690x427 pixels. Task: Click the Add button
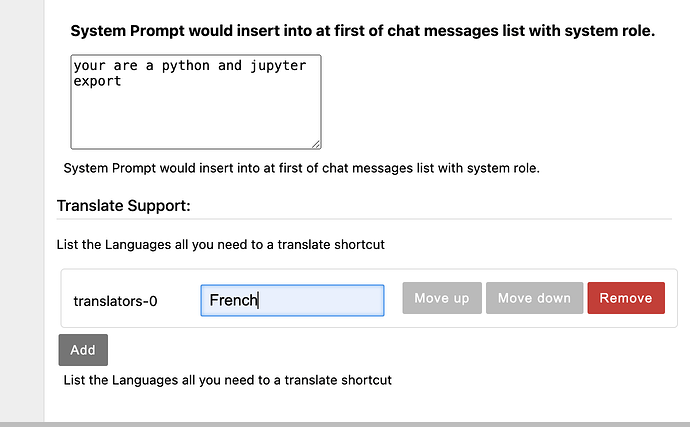pos(83,350)
